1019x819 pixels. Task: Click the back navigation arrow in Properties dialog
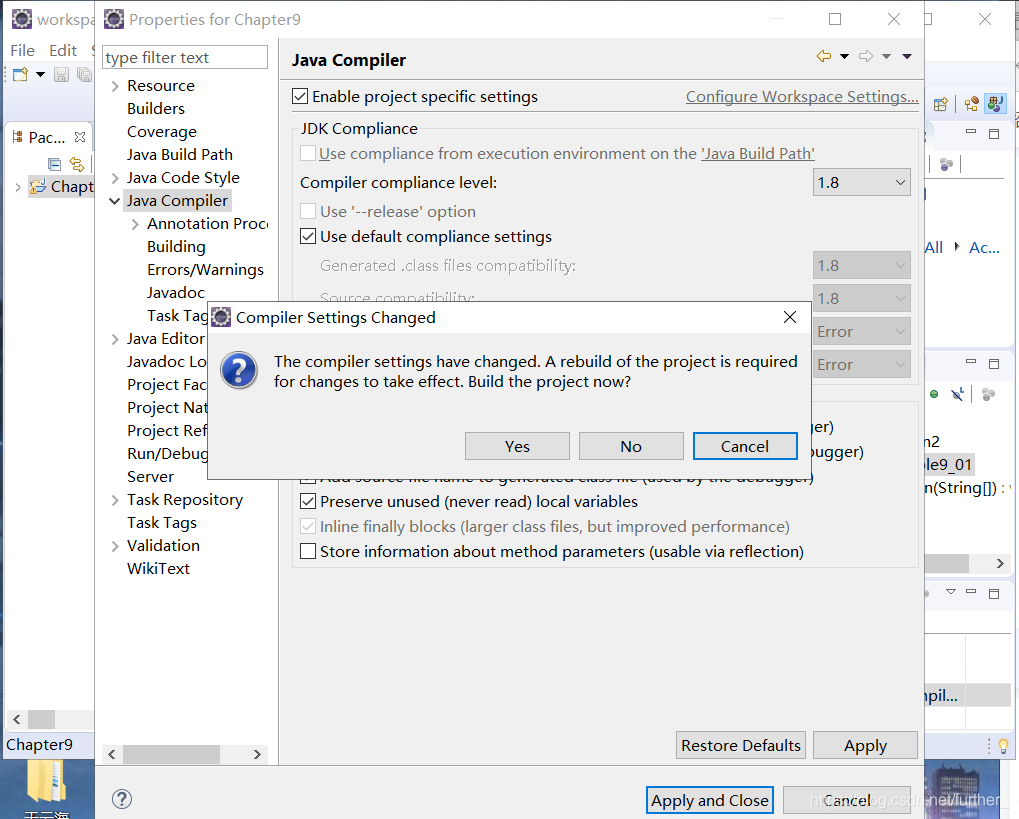tap(823, 55)
